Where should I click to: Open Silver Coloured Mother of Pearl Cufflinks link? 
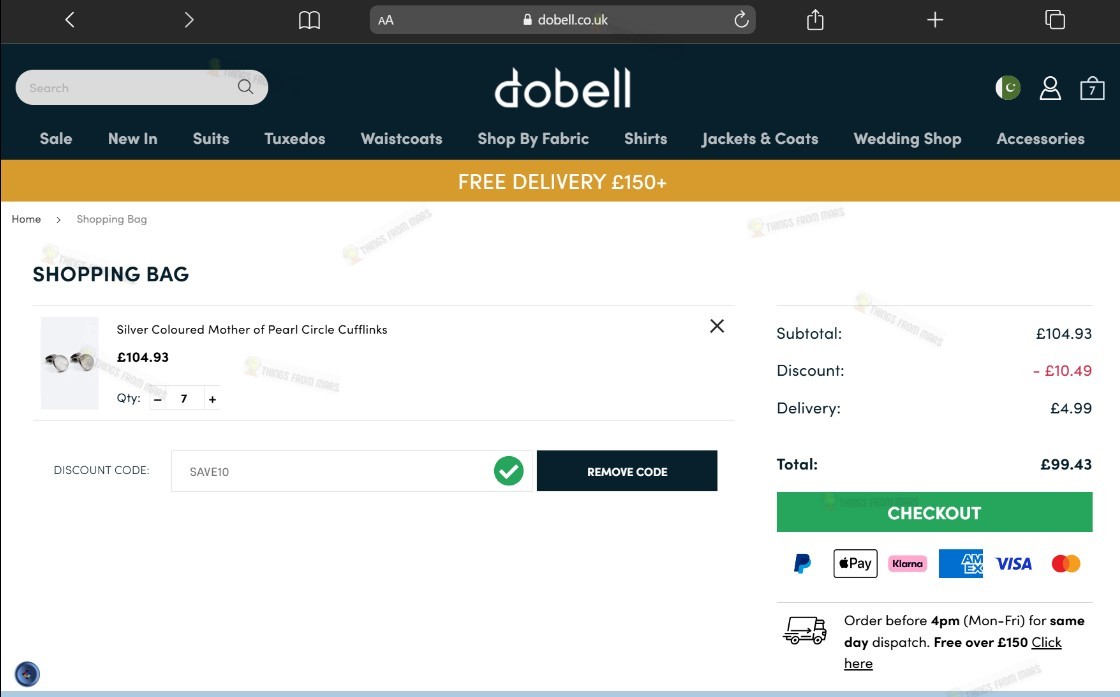click(x=251, y=329)
